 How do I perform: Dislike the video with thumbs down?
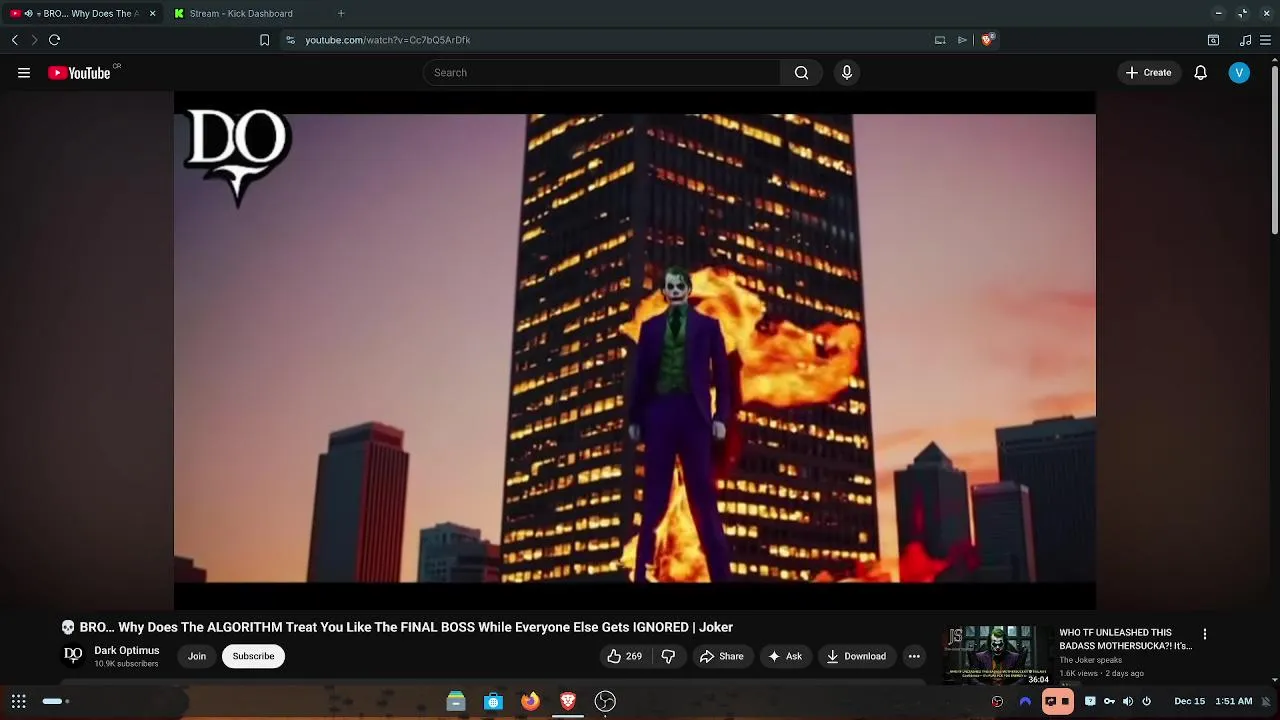(x=668, y=656)
